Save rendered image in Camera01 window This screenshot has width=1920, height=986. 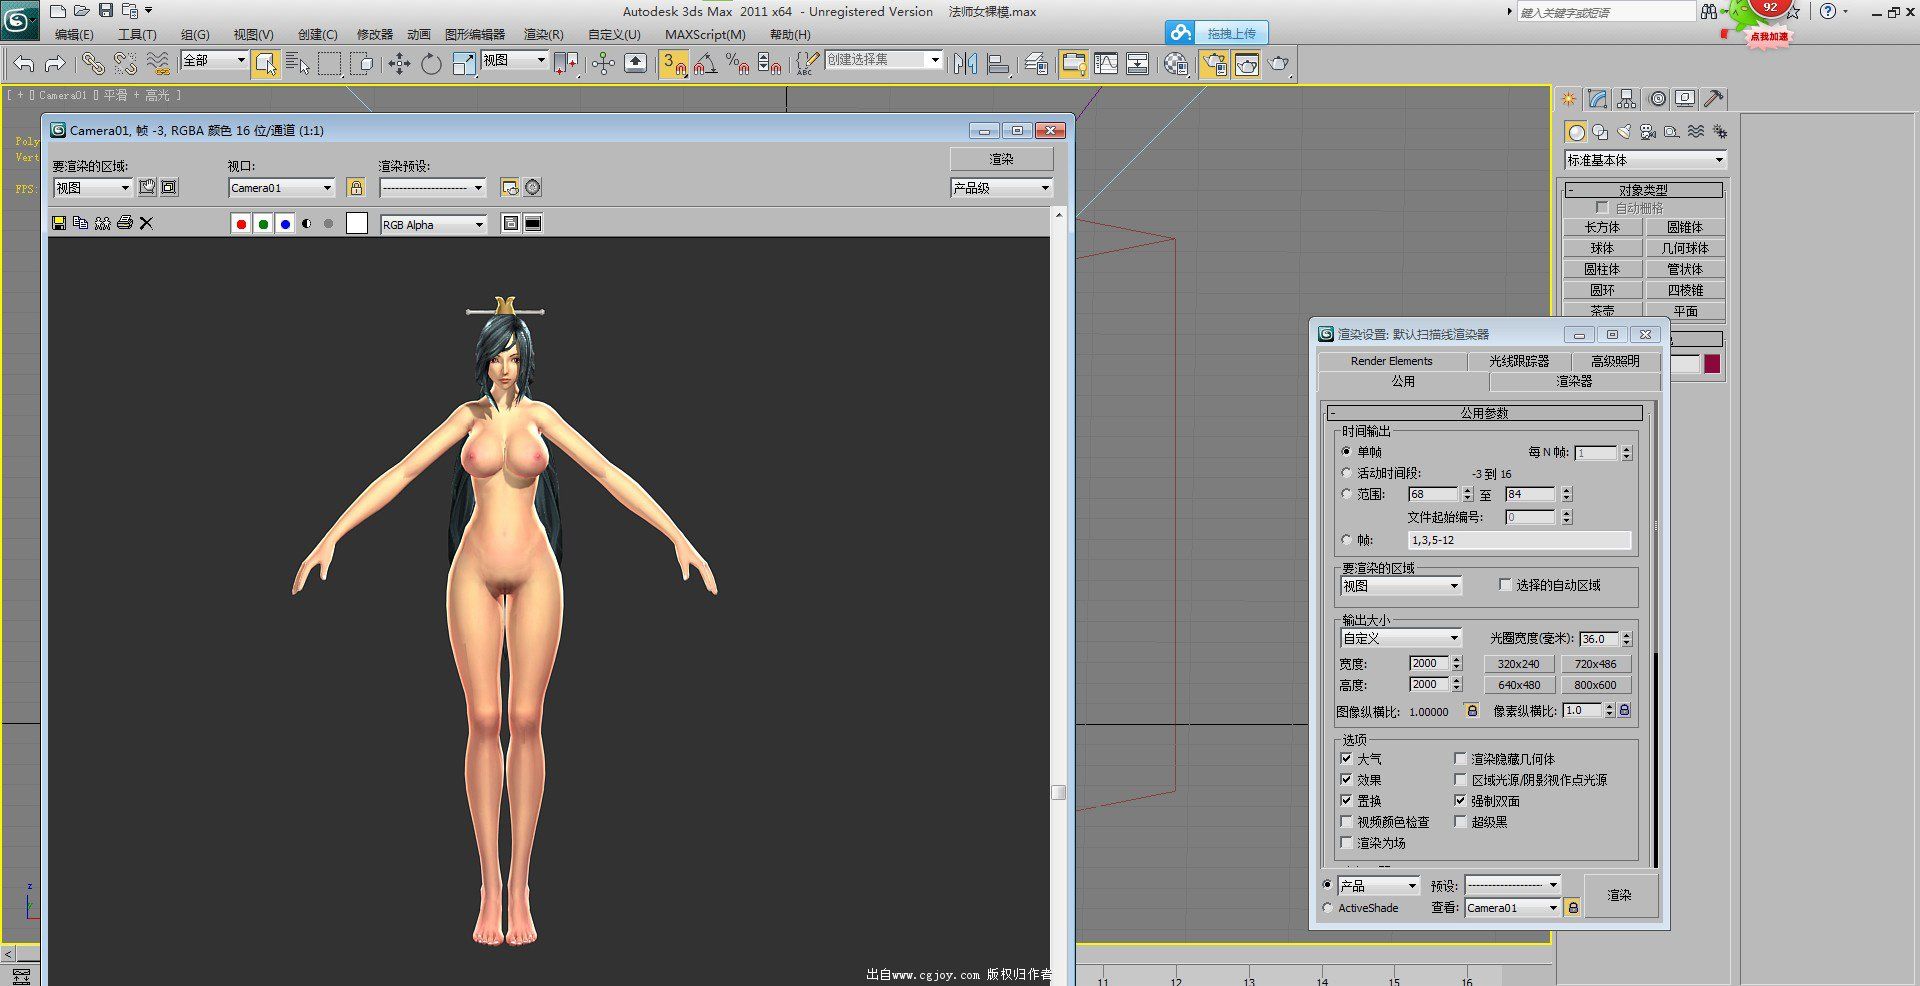click(x=59, y=223)
